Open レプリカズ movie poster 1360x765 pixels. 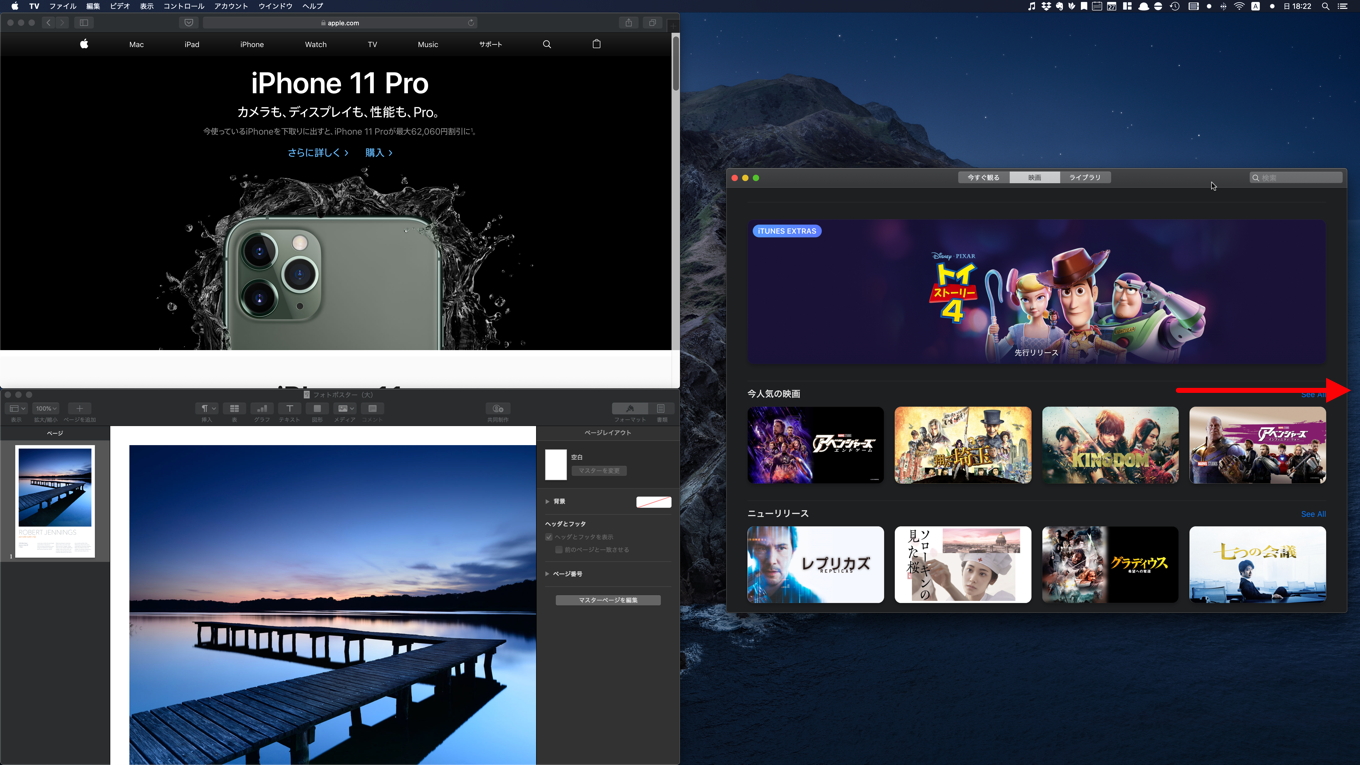point(815,565)
